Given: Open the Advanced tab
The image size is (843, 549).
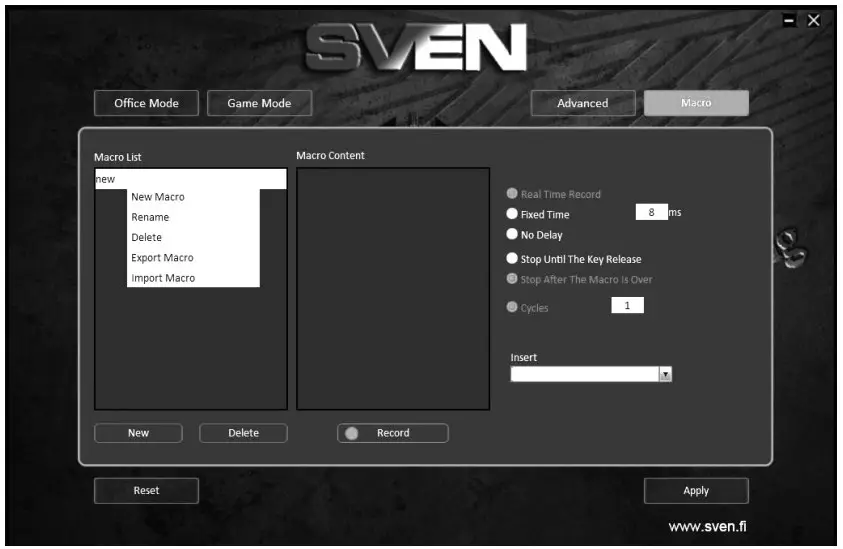Looking at the screenshot, I should click(583, 103).
